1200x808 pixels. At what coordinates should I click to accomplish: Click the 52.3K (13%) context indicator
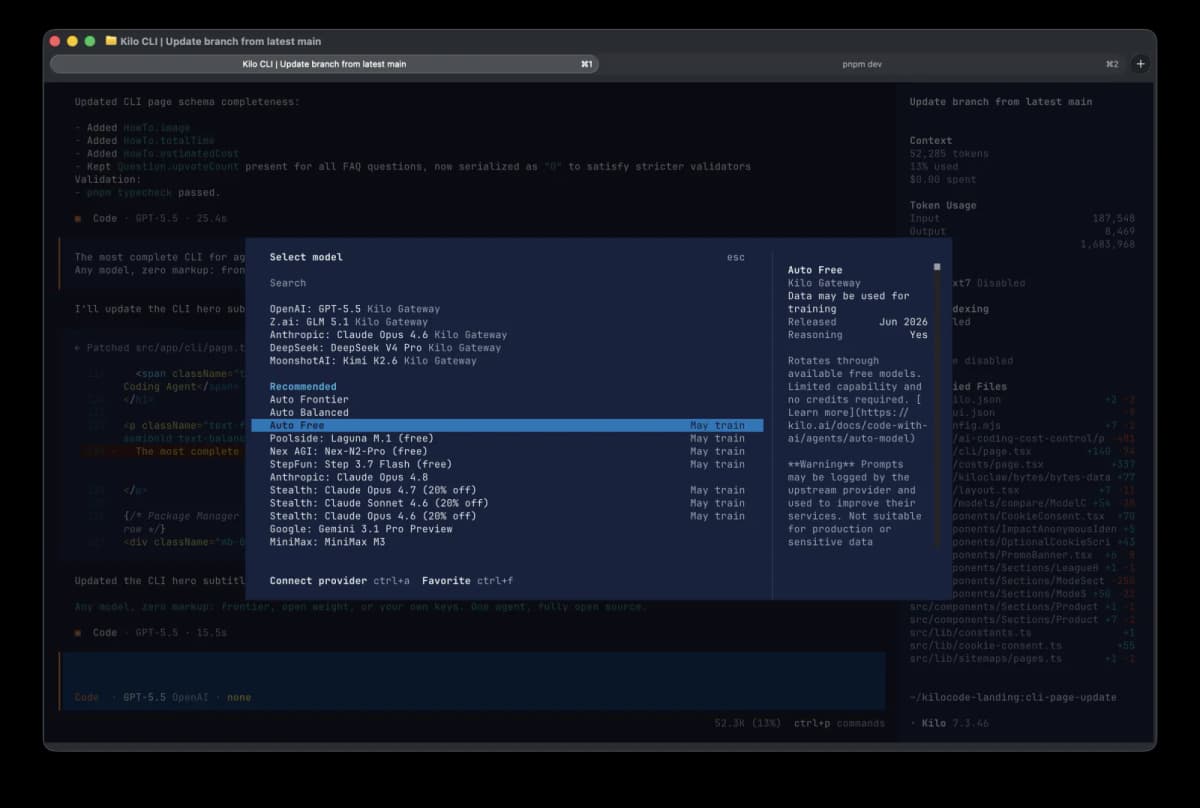748,723
